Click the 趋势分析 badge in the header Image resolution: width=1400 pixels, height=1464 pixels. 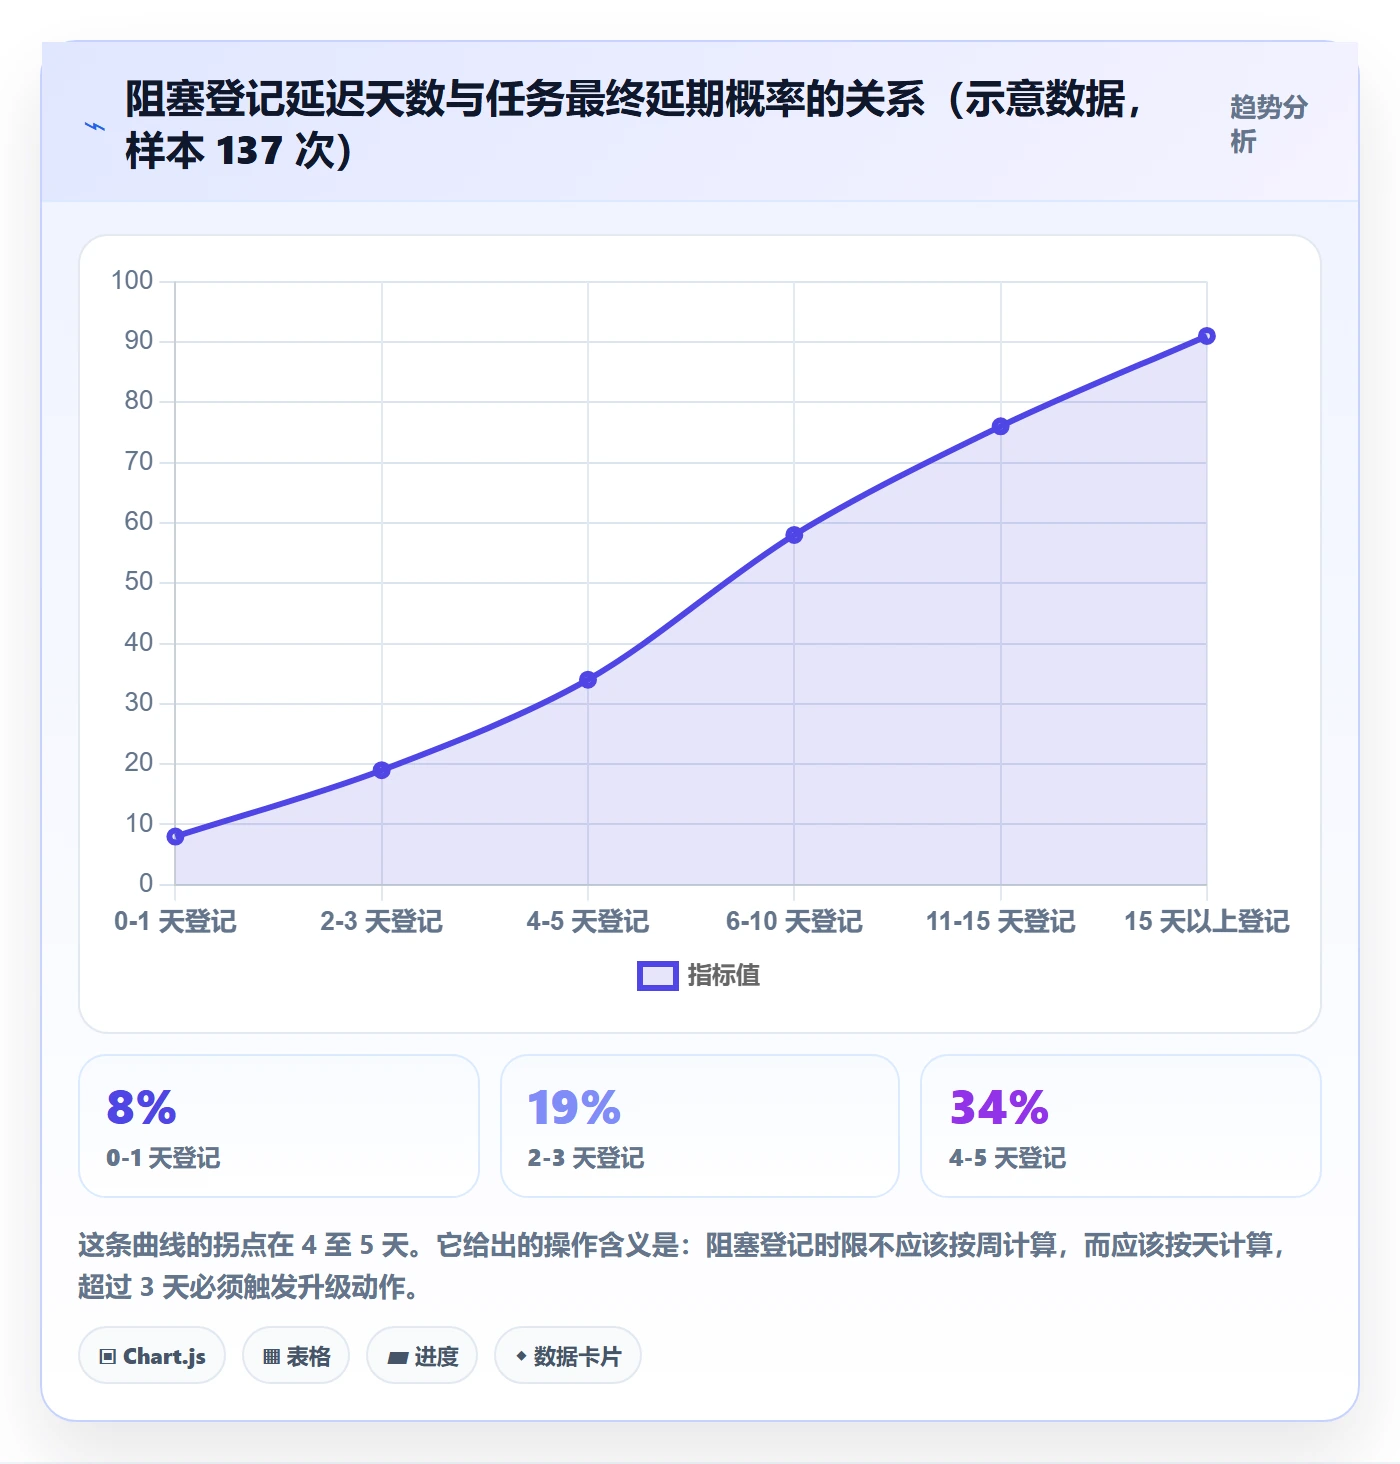pos(1269,124)
